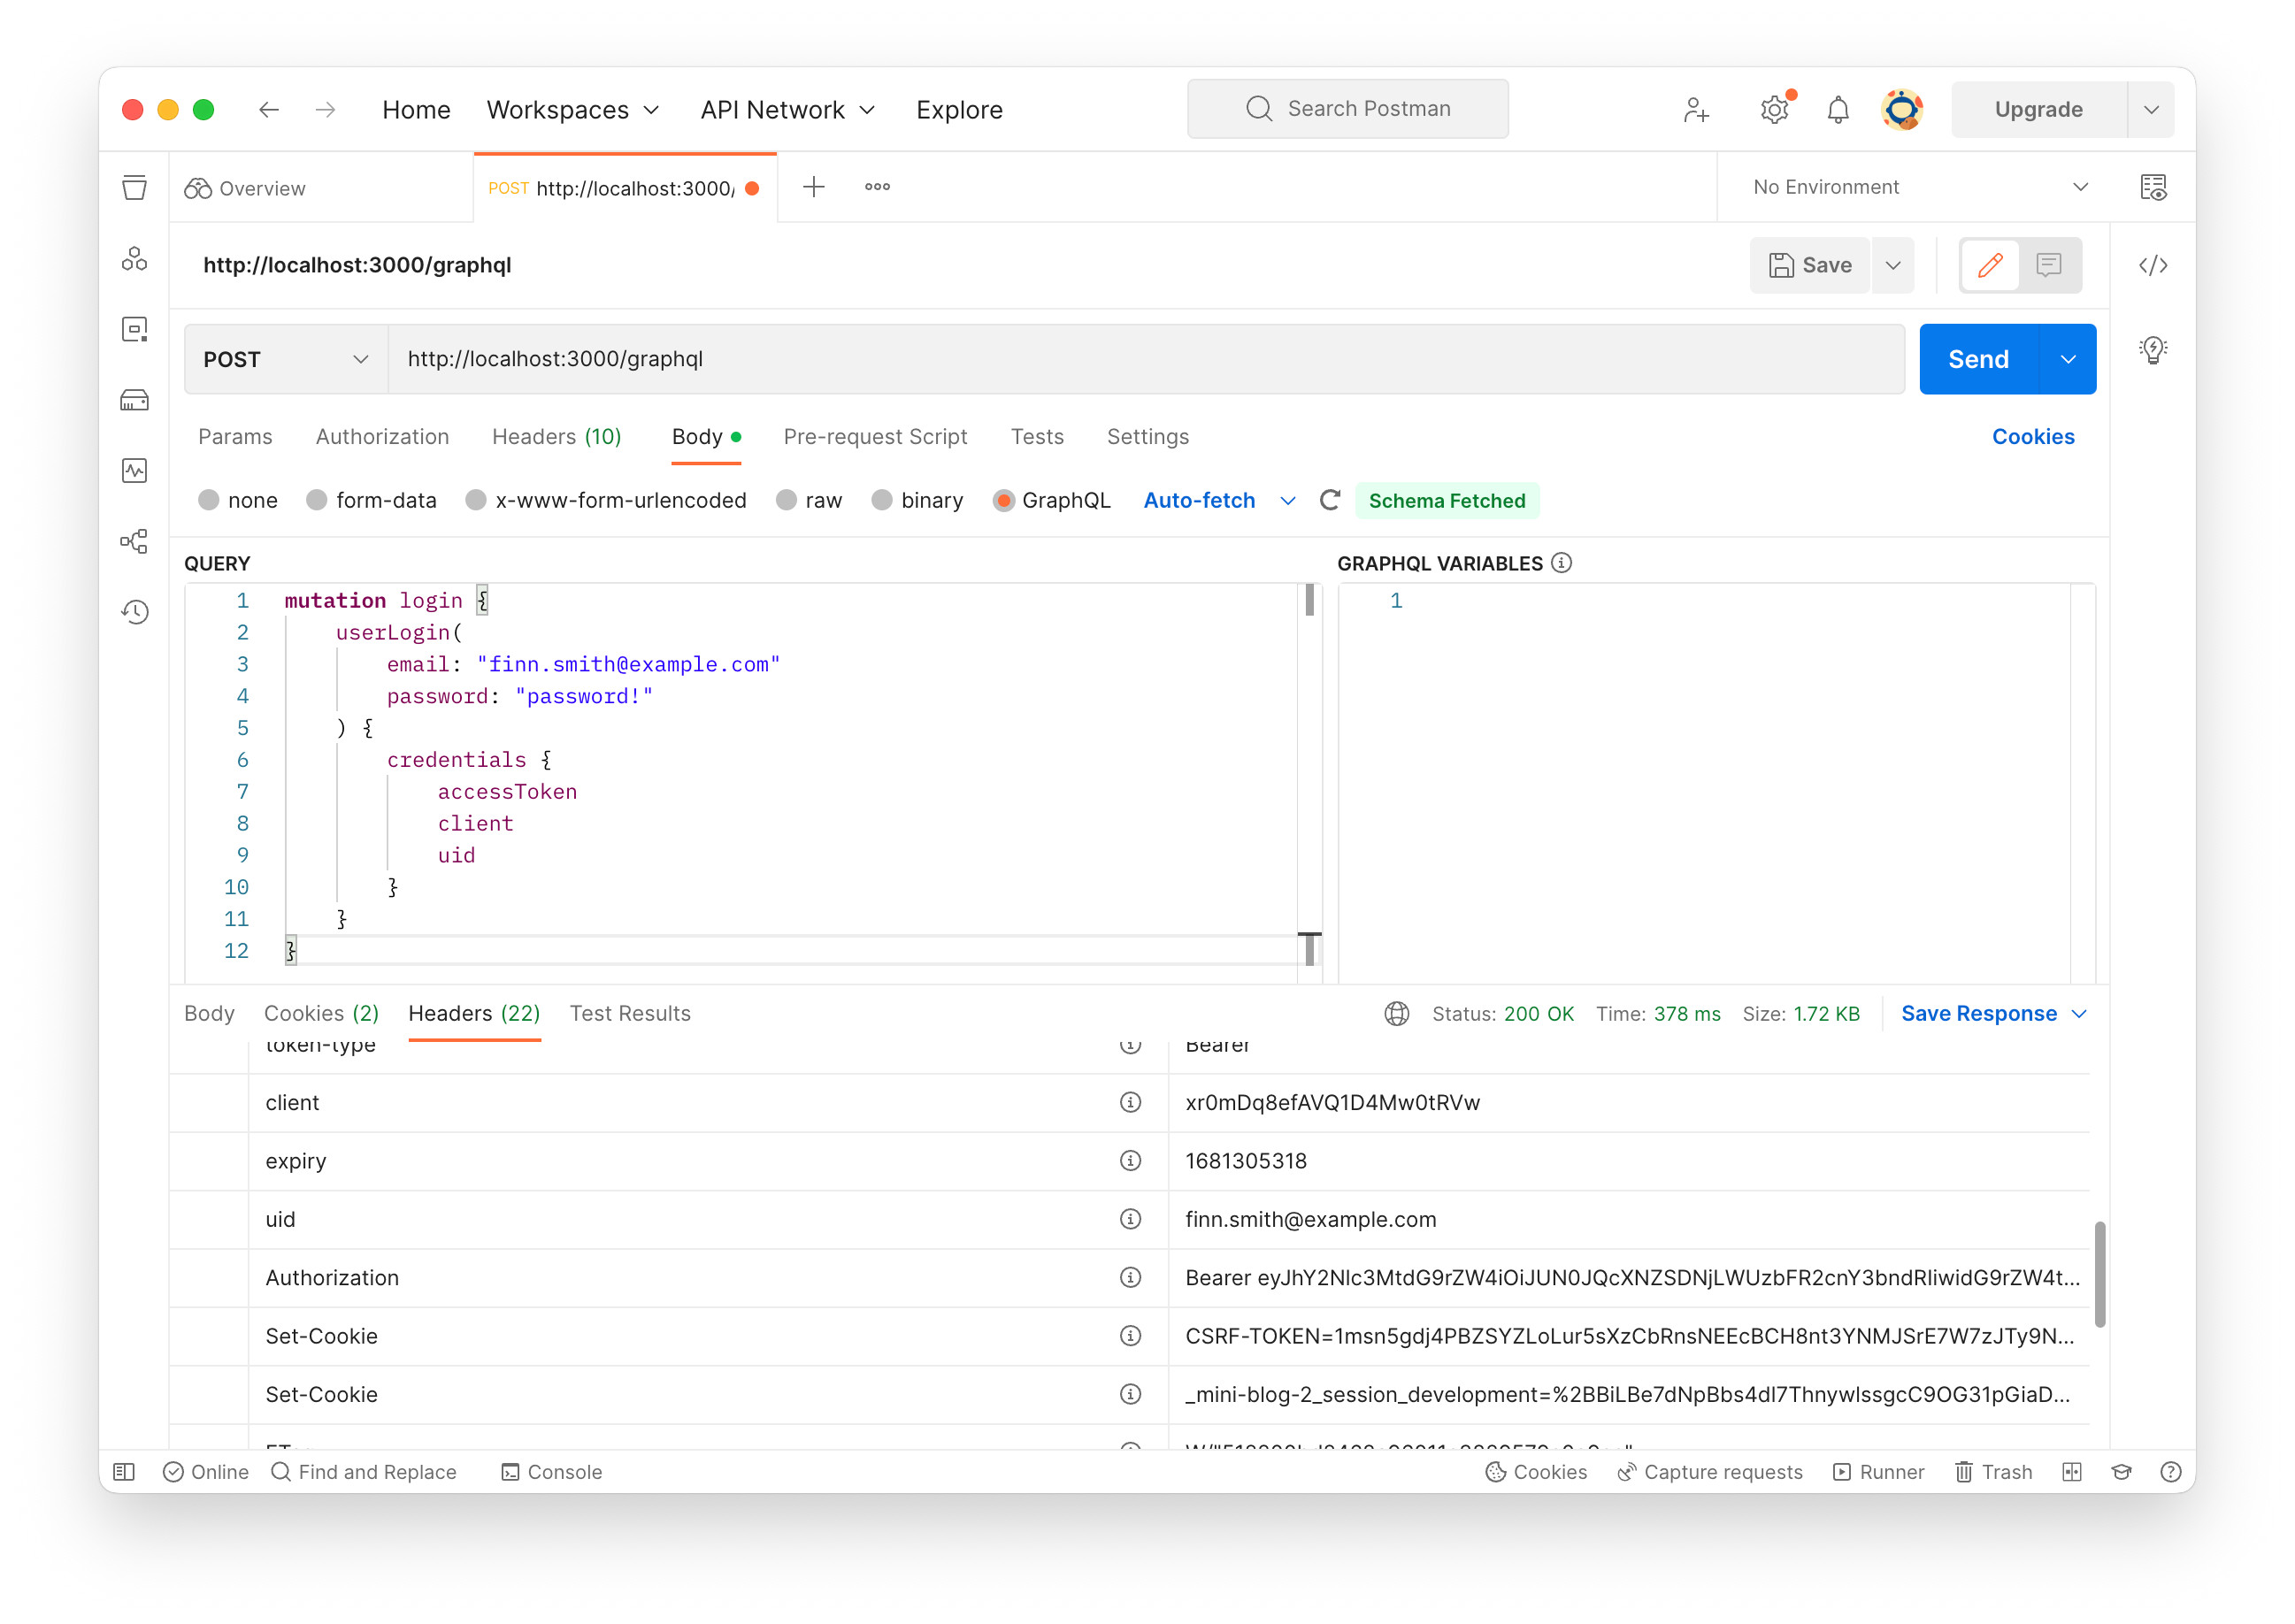2295x1624 pixels.
Task: Click the Save button
Action: point(1809,265)
